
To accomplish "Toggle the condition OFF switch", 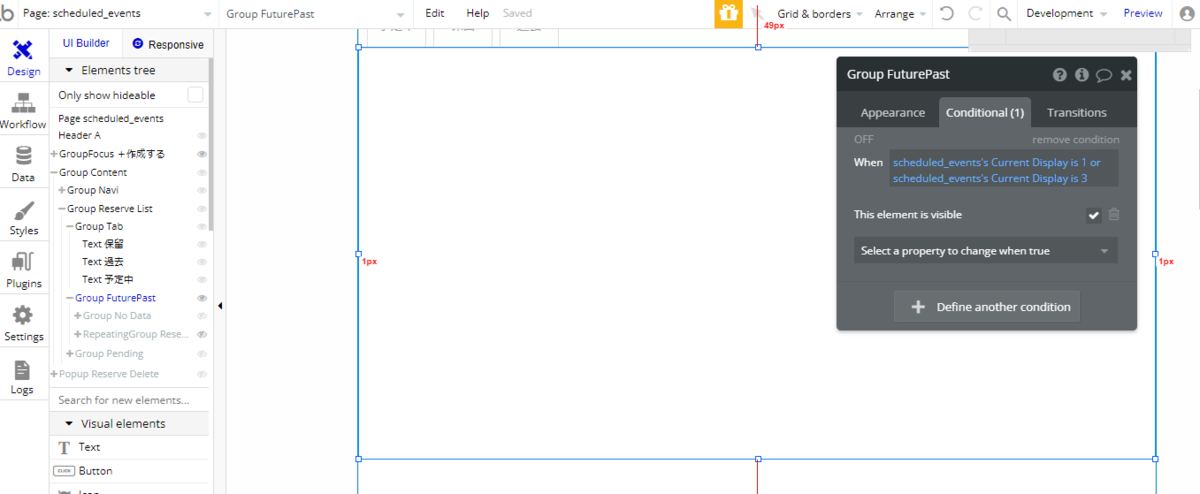I will 864,139.
